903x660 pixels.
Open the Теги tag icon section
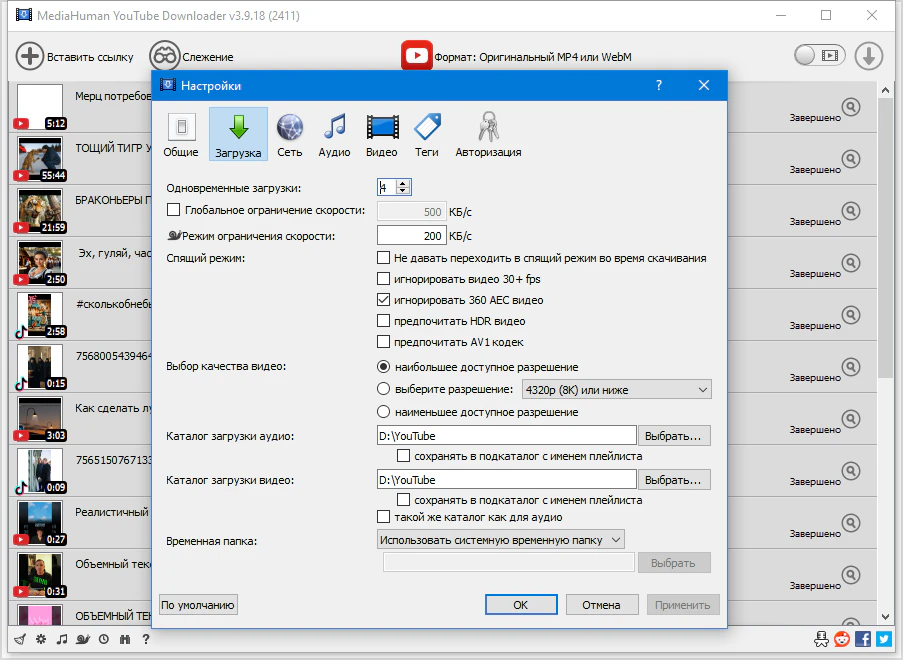[427, 134]
